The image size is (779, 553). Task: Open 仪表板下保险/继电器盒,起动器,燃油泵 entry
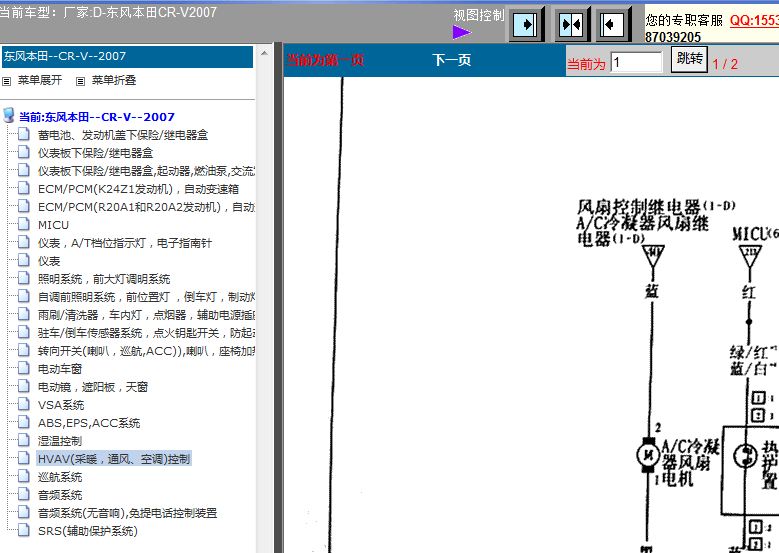[x=146, y=171]
